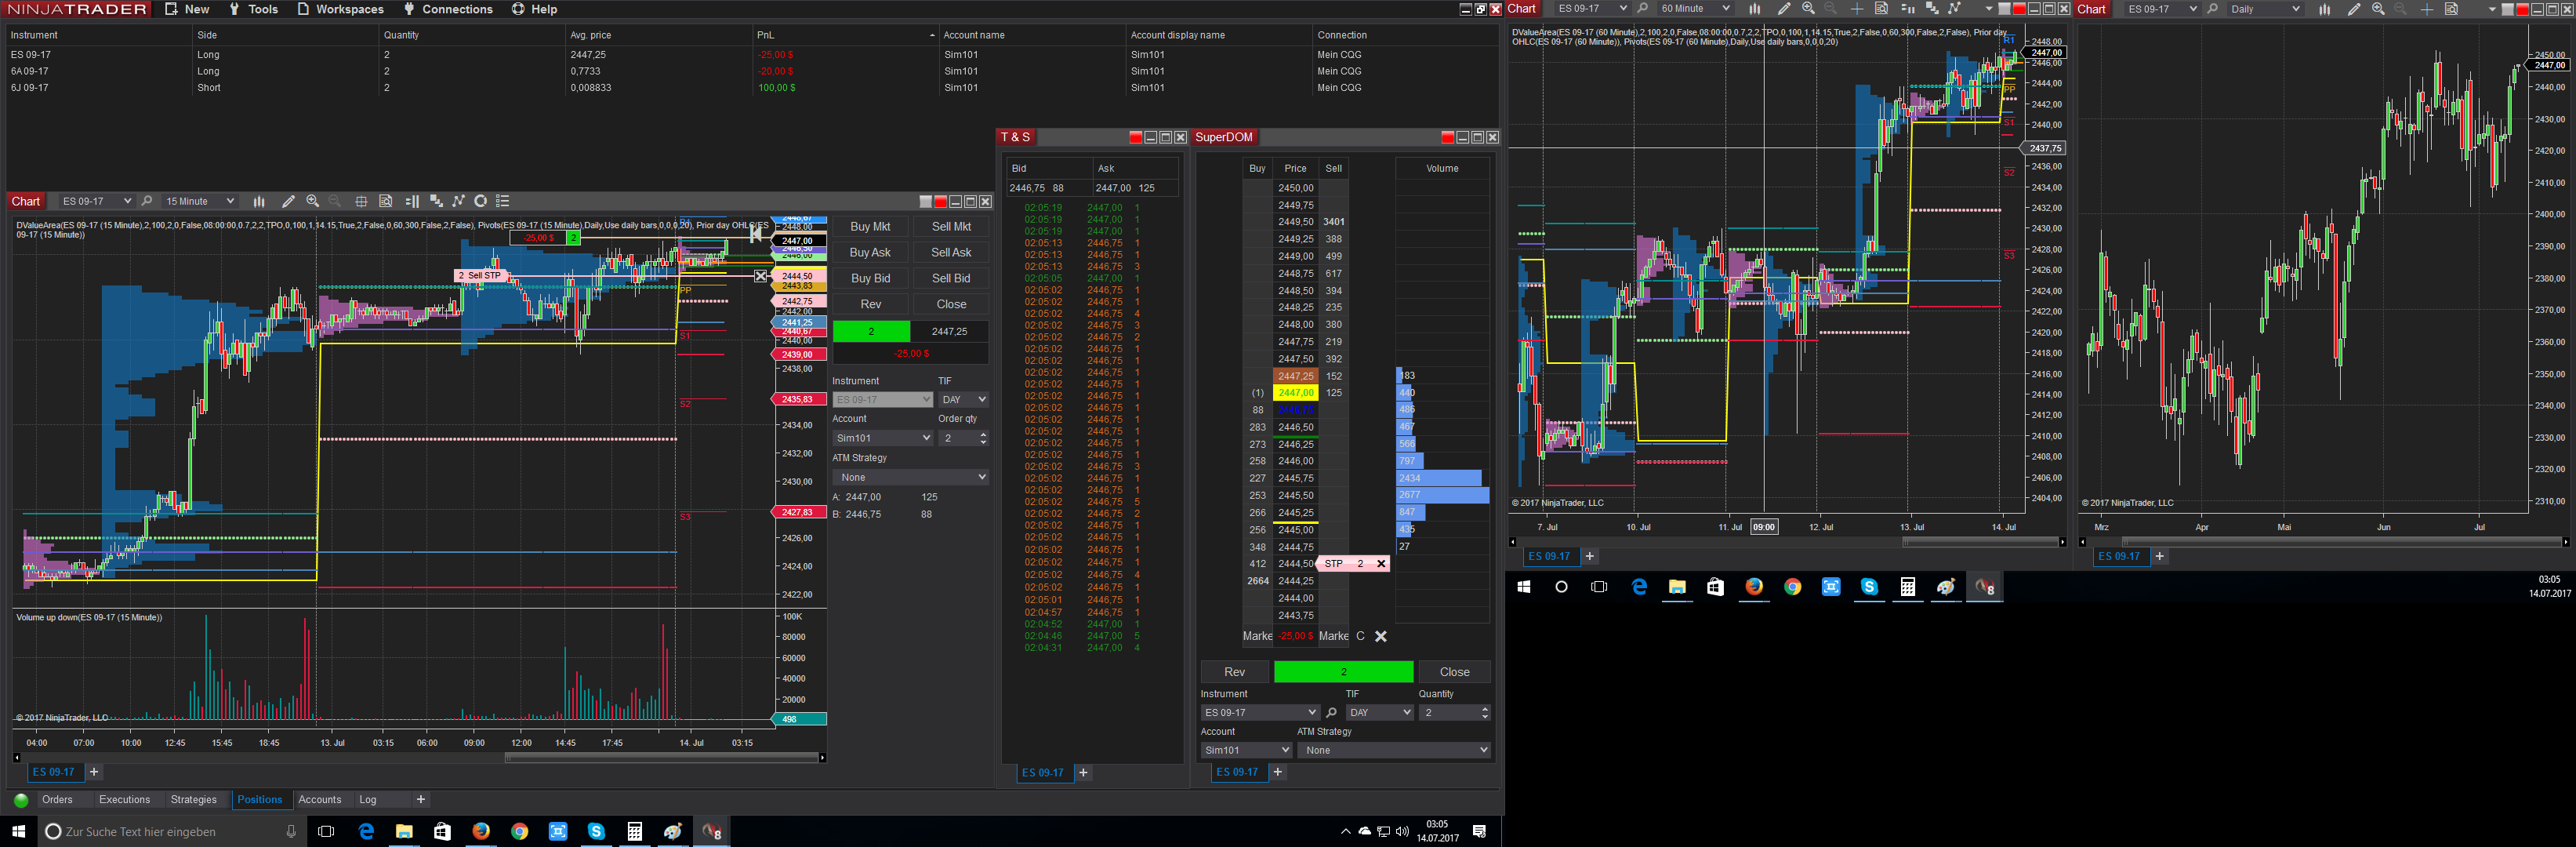
Task: Adjust Order qty stepper in Chart Trader
Action: [x=983, y=438]
